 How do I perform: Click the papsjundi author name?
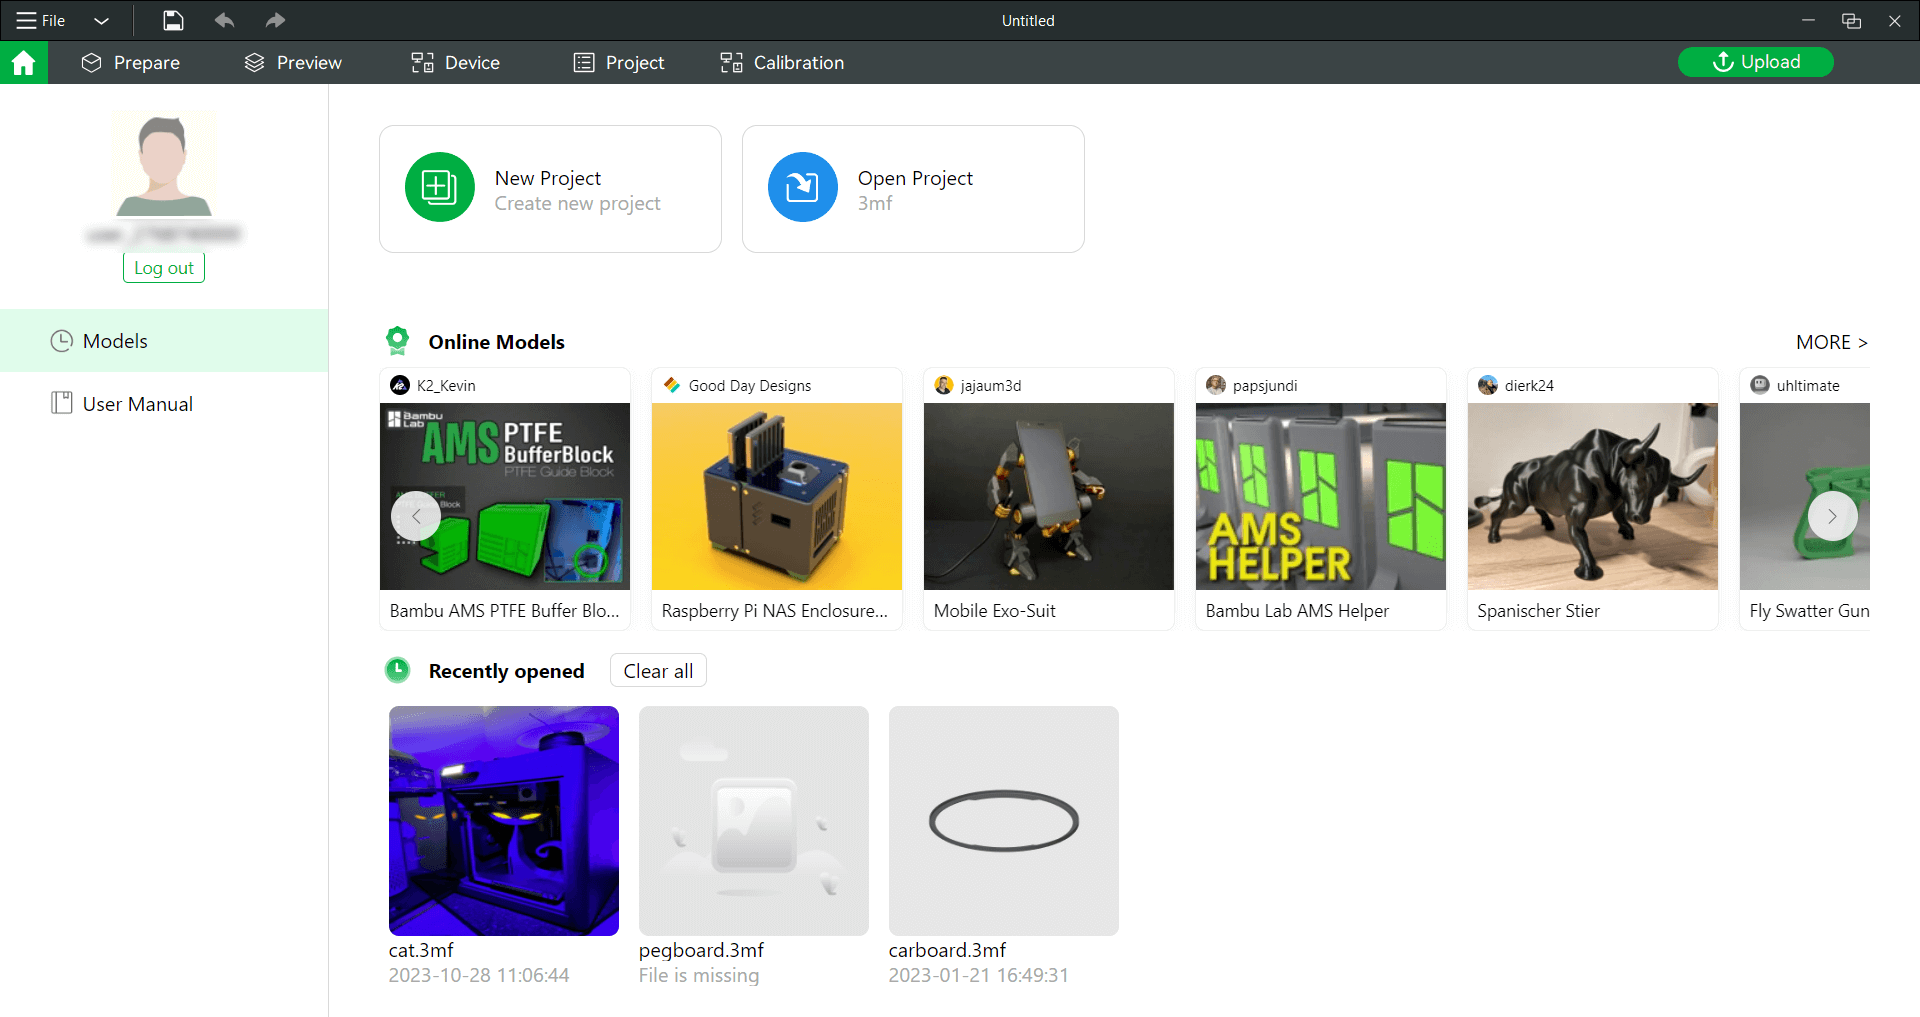tap(1265, 386)
